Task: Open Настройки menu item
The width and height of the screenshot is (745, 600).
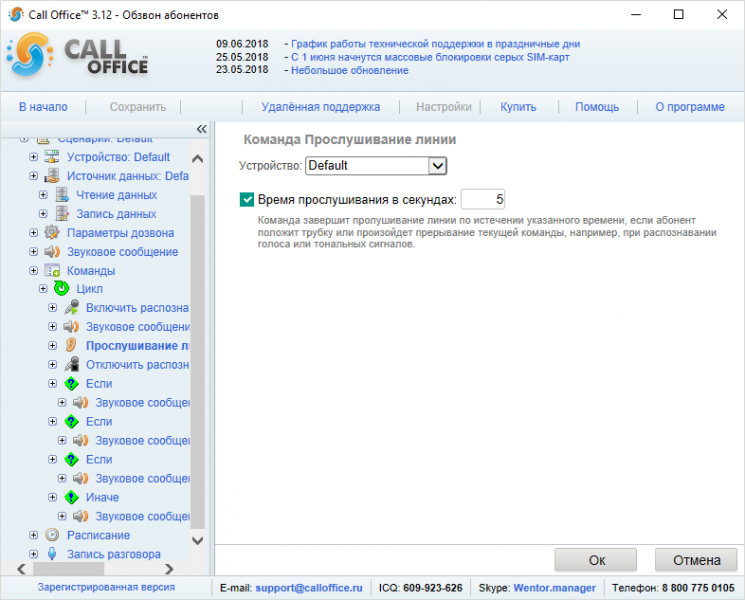Action: point(444,107)
